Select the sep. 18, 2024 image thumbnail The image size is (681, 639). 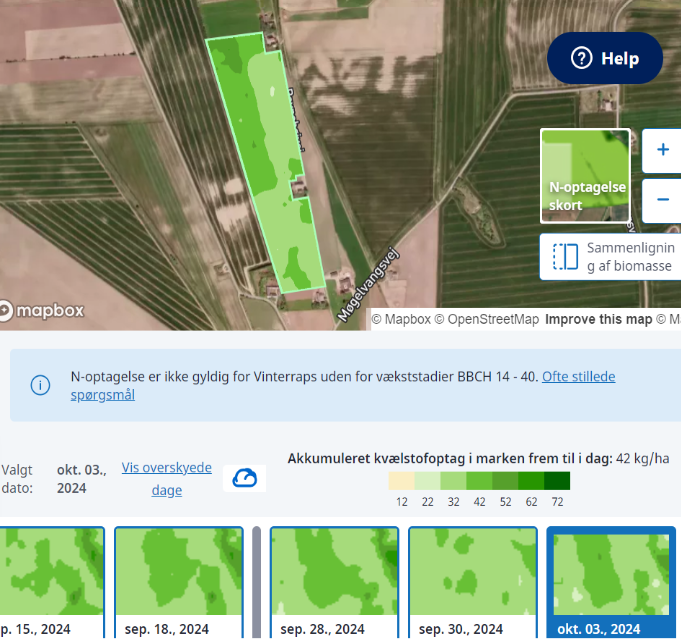[x=178, y=582]
